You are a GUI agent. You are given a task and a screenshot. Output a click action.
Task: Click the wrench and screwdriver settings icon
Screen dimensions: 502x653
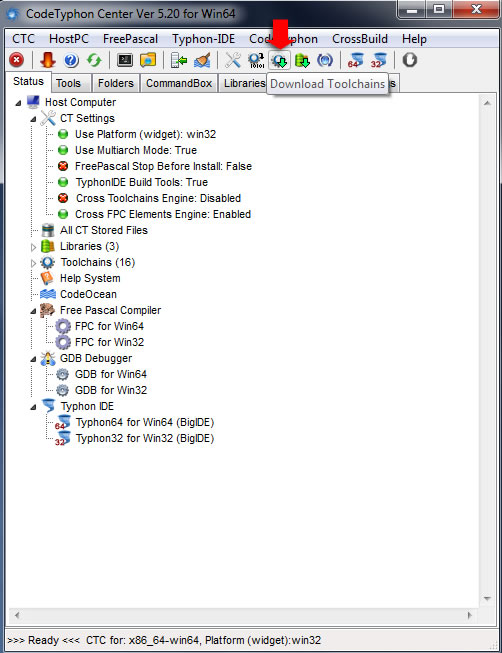233,60
